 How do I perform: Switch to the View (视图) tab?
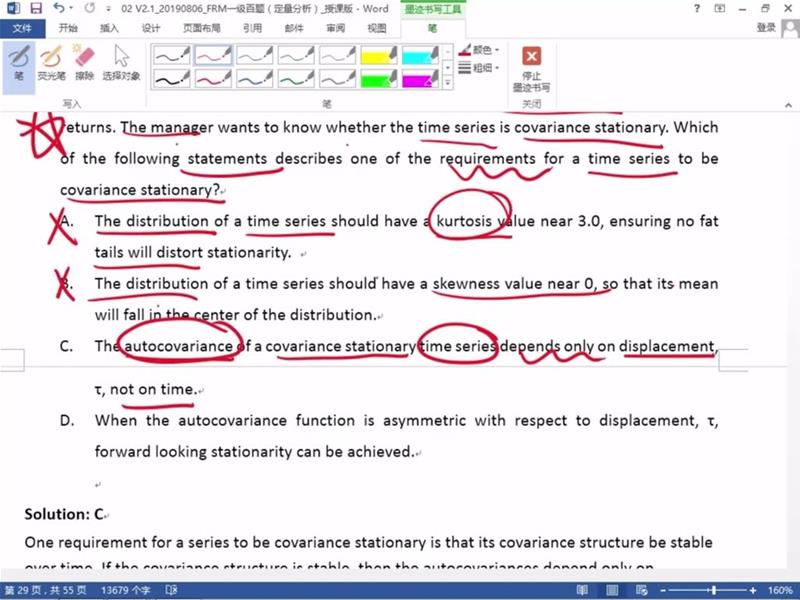point(377,28)
